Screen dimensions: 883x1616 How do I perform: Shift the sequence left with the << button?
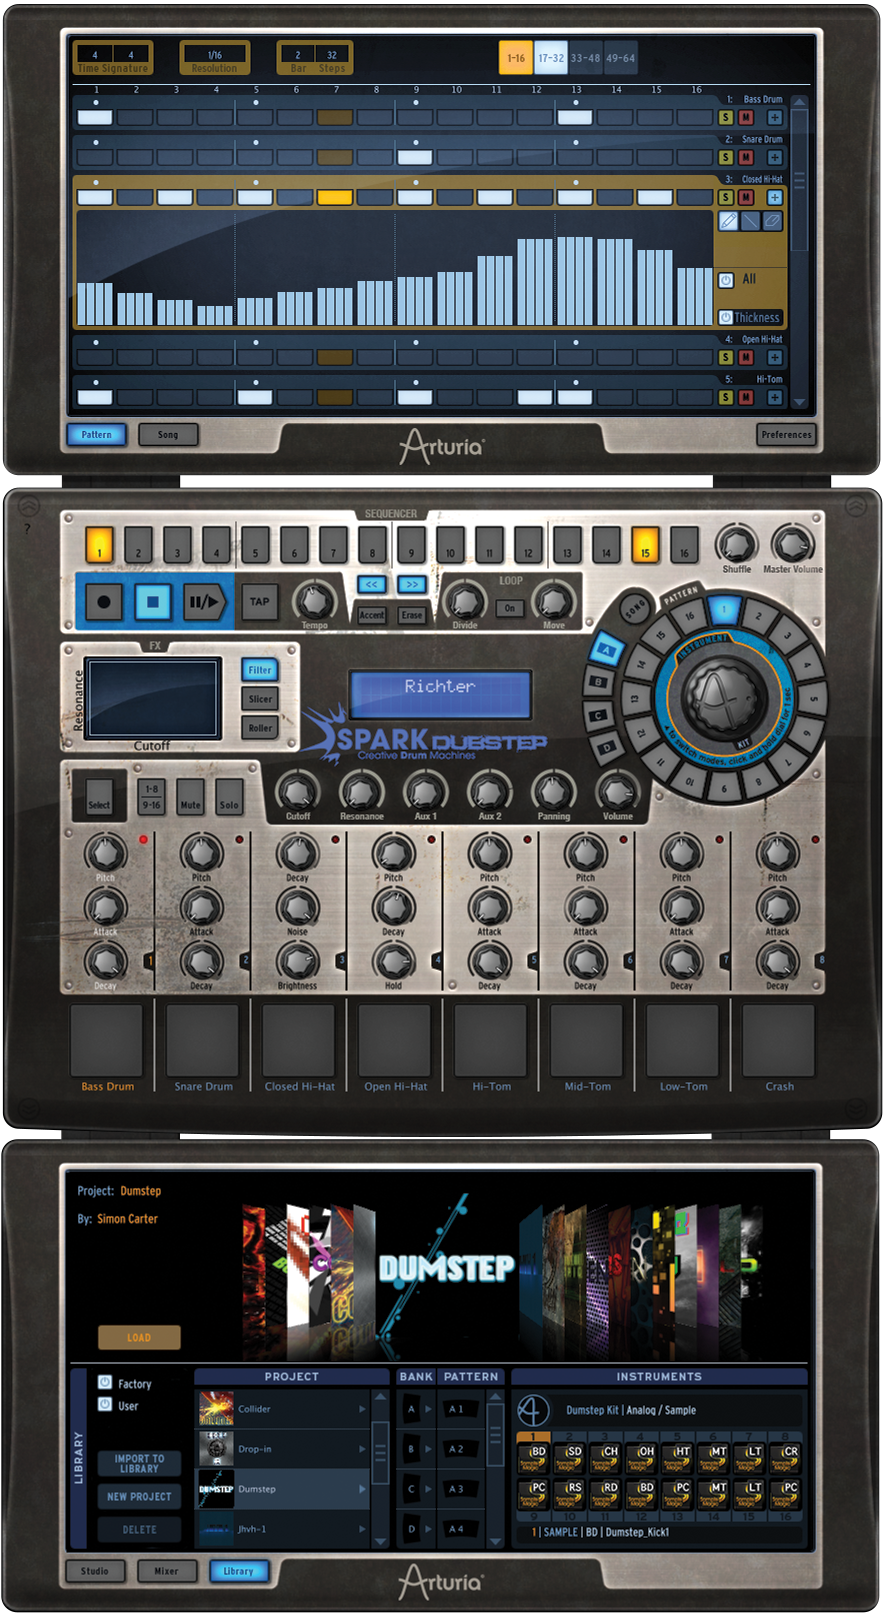(371, 584)
